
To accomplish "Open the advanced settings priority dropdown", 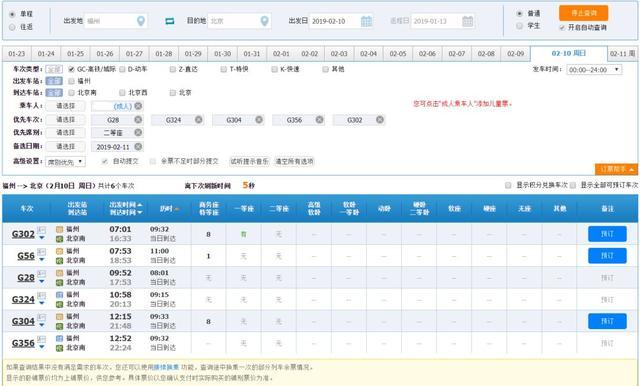I will (65, 162).
